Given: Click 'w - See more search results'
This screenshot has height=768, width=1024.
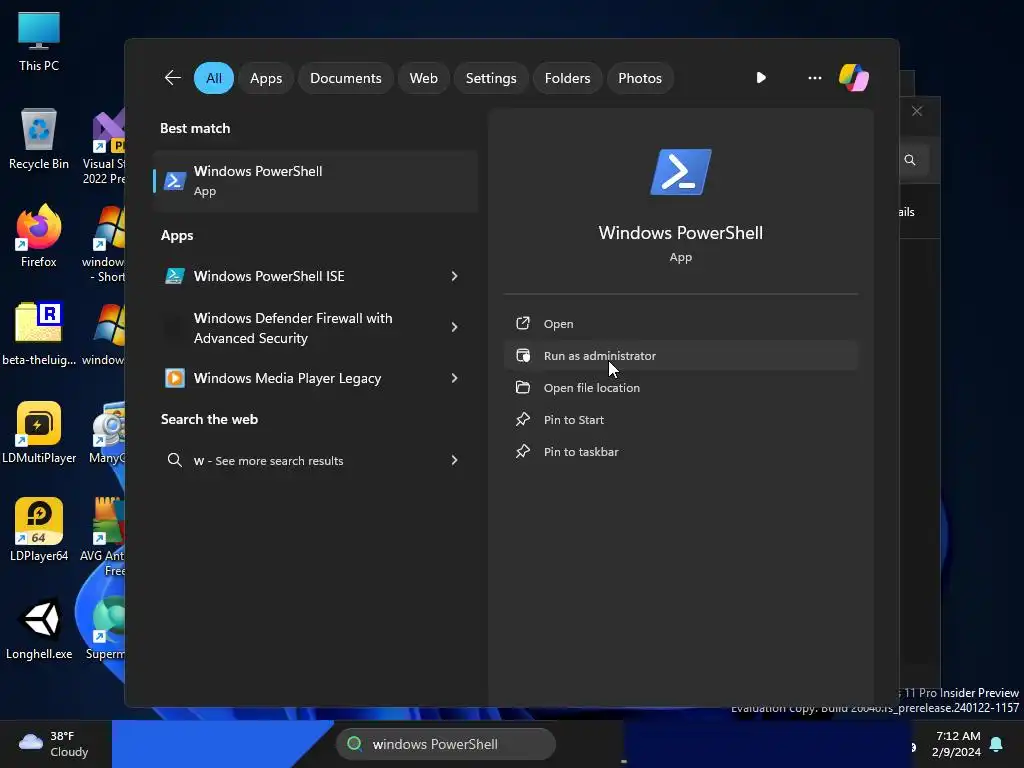Looking at the screenshot, I should [x=315, y=460].
